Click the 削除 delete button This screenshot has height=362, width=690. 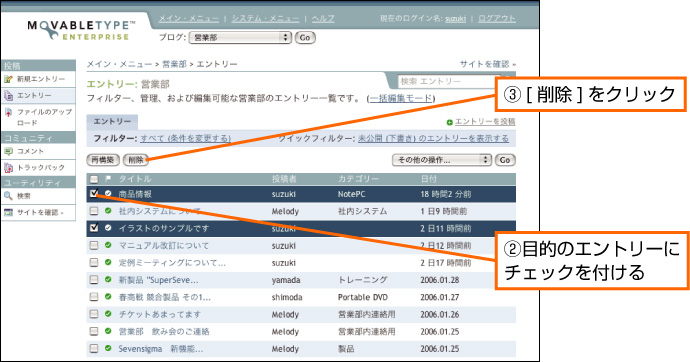136,160
